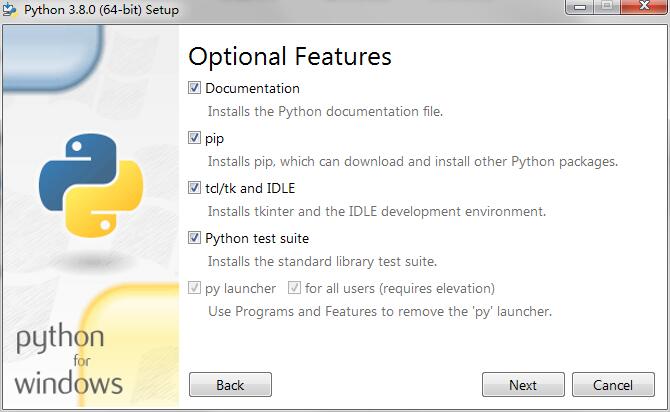Disable the tcl/tk and IDLE checkbox
The image size is (670, 412).
click(195, 188)
